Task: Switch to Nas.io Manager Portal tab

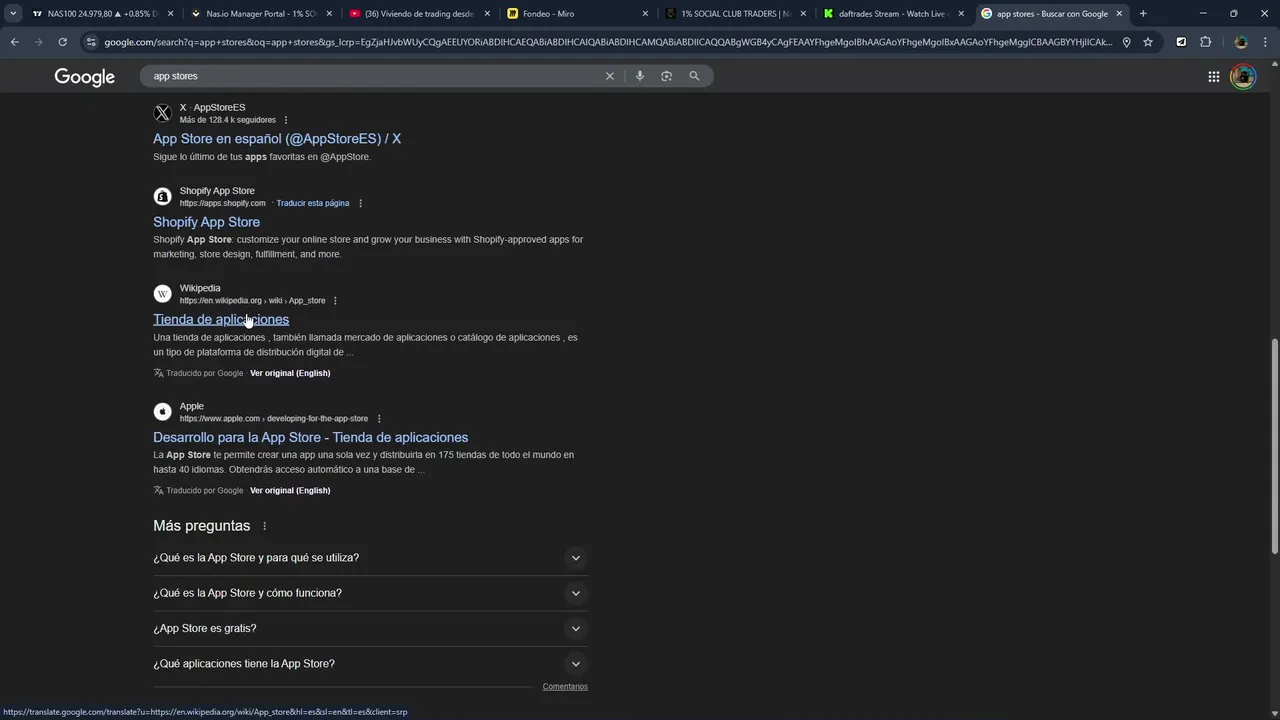Action: coord(260,14)
